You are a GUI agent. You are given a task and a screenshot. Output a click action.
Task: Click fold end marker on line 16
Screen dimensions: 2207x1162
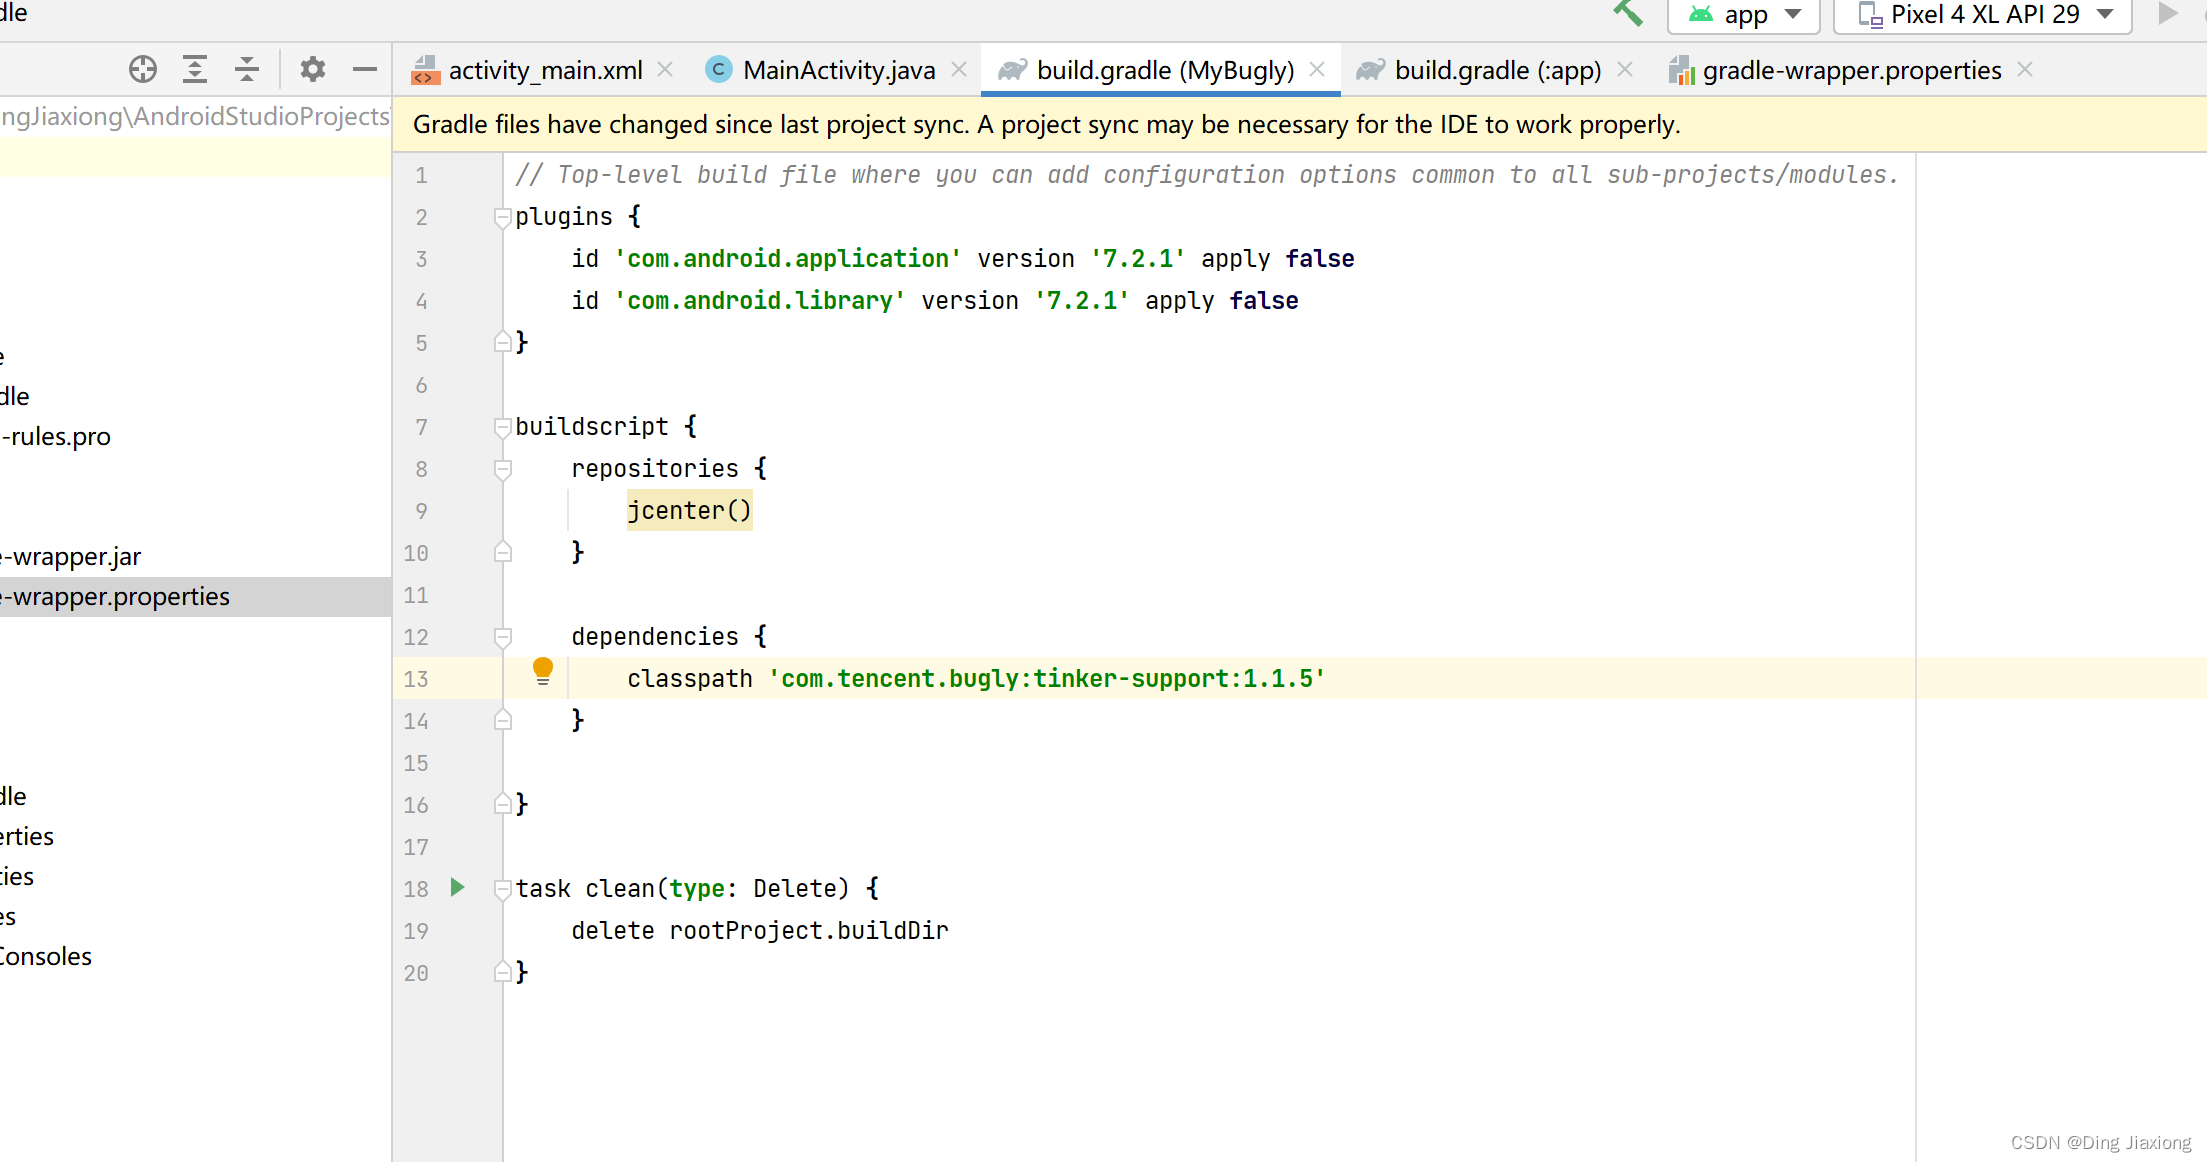coord(503,804)
